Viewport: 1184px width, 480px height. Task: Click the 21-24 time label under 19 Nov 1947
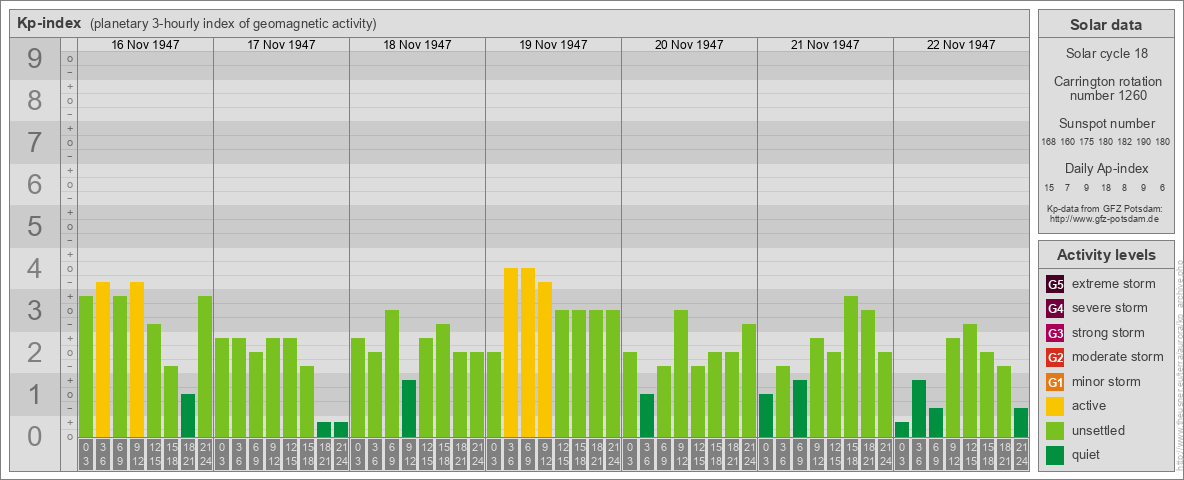(612, 454)
